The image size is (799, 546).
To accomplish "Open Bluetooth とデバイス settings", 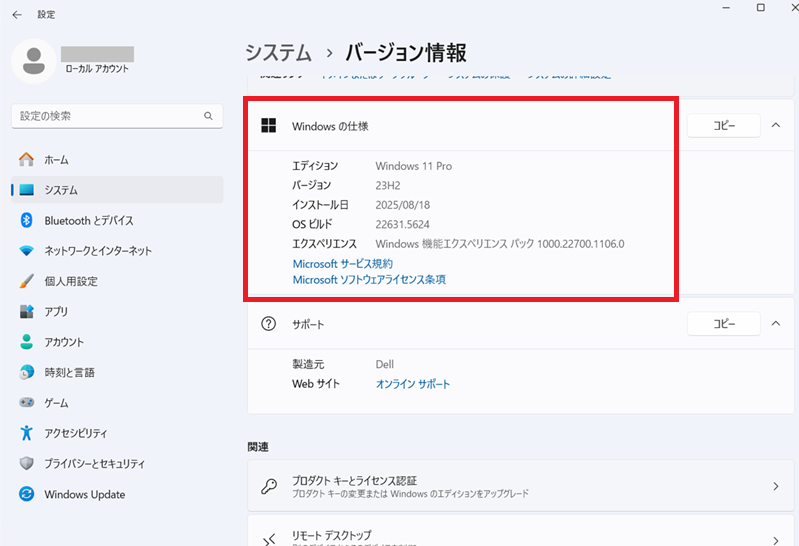I will click(117, 220).
